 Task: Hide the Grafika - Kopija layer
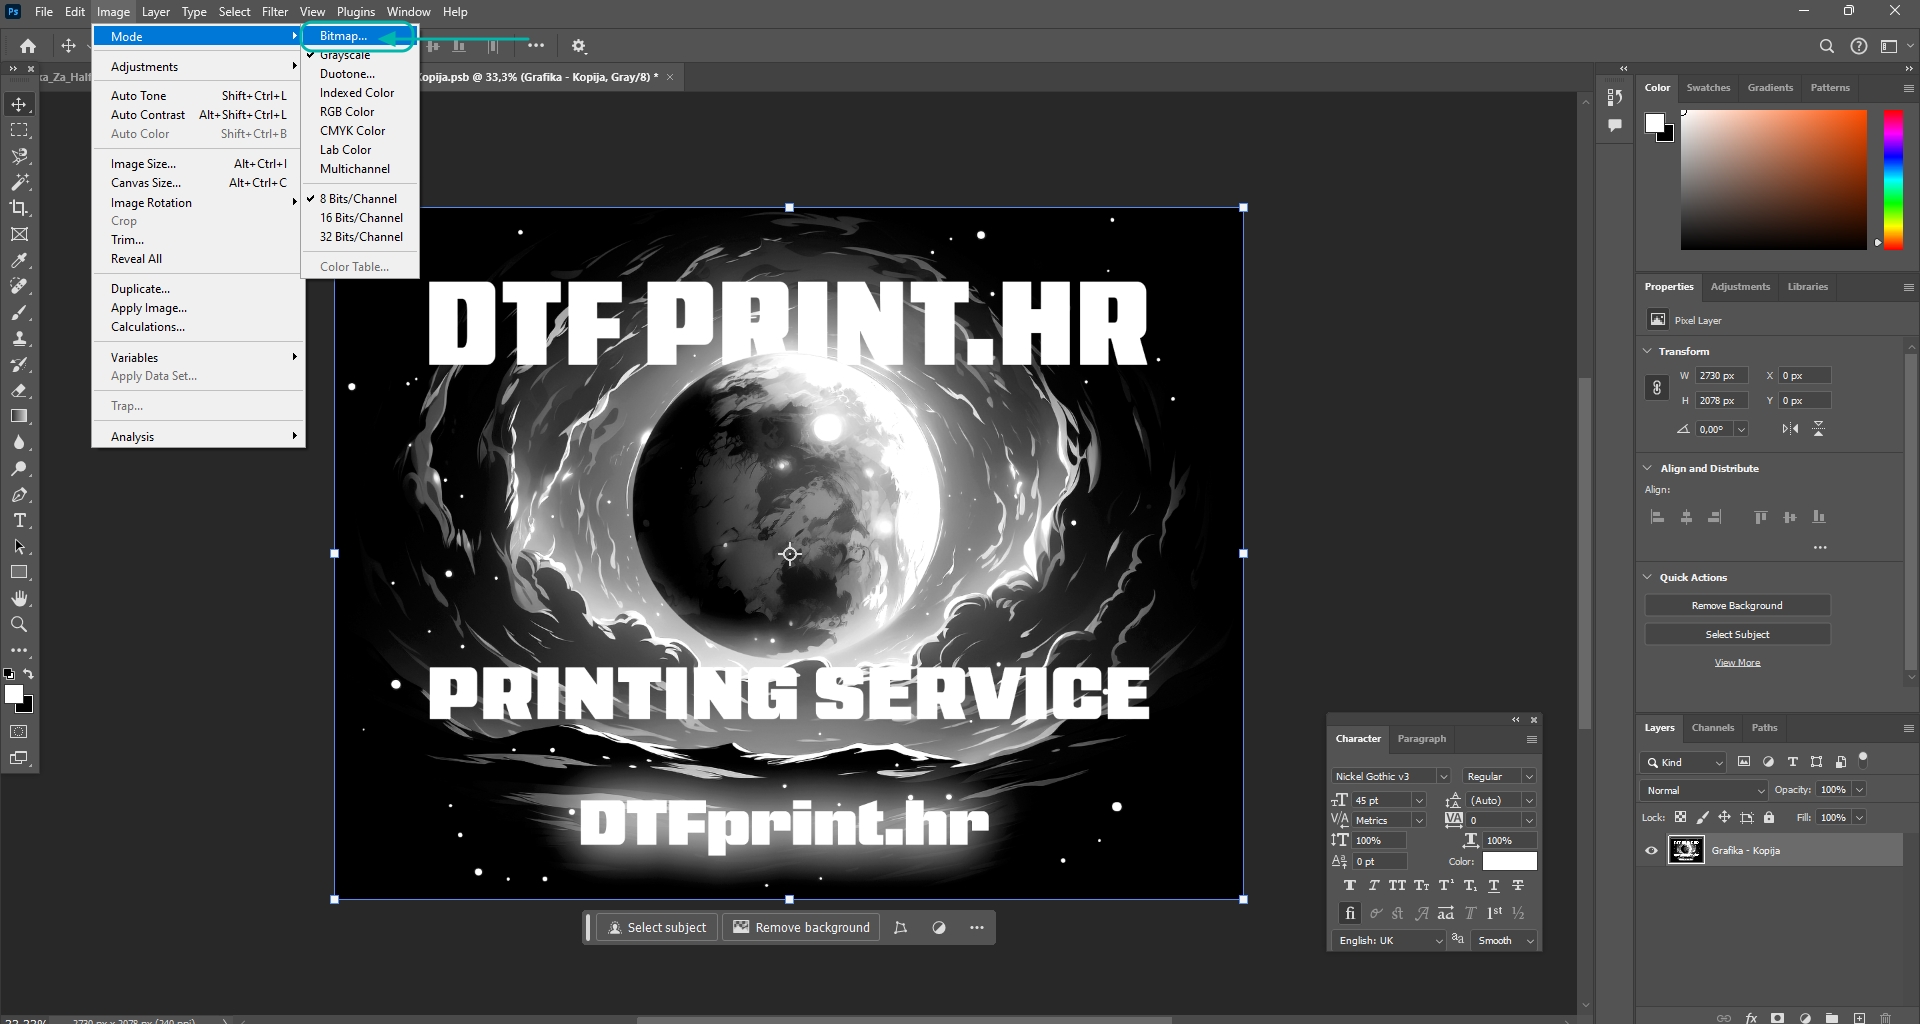coord(1651,851)
